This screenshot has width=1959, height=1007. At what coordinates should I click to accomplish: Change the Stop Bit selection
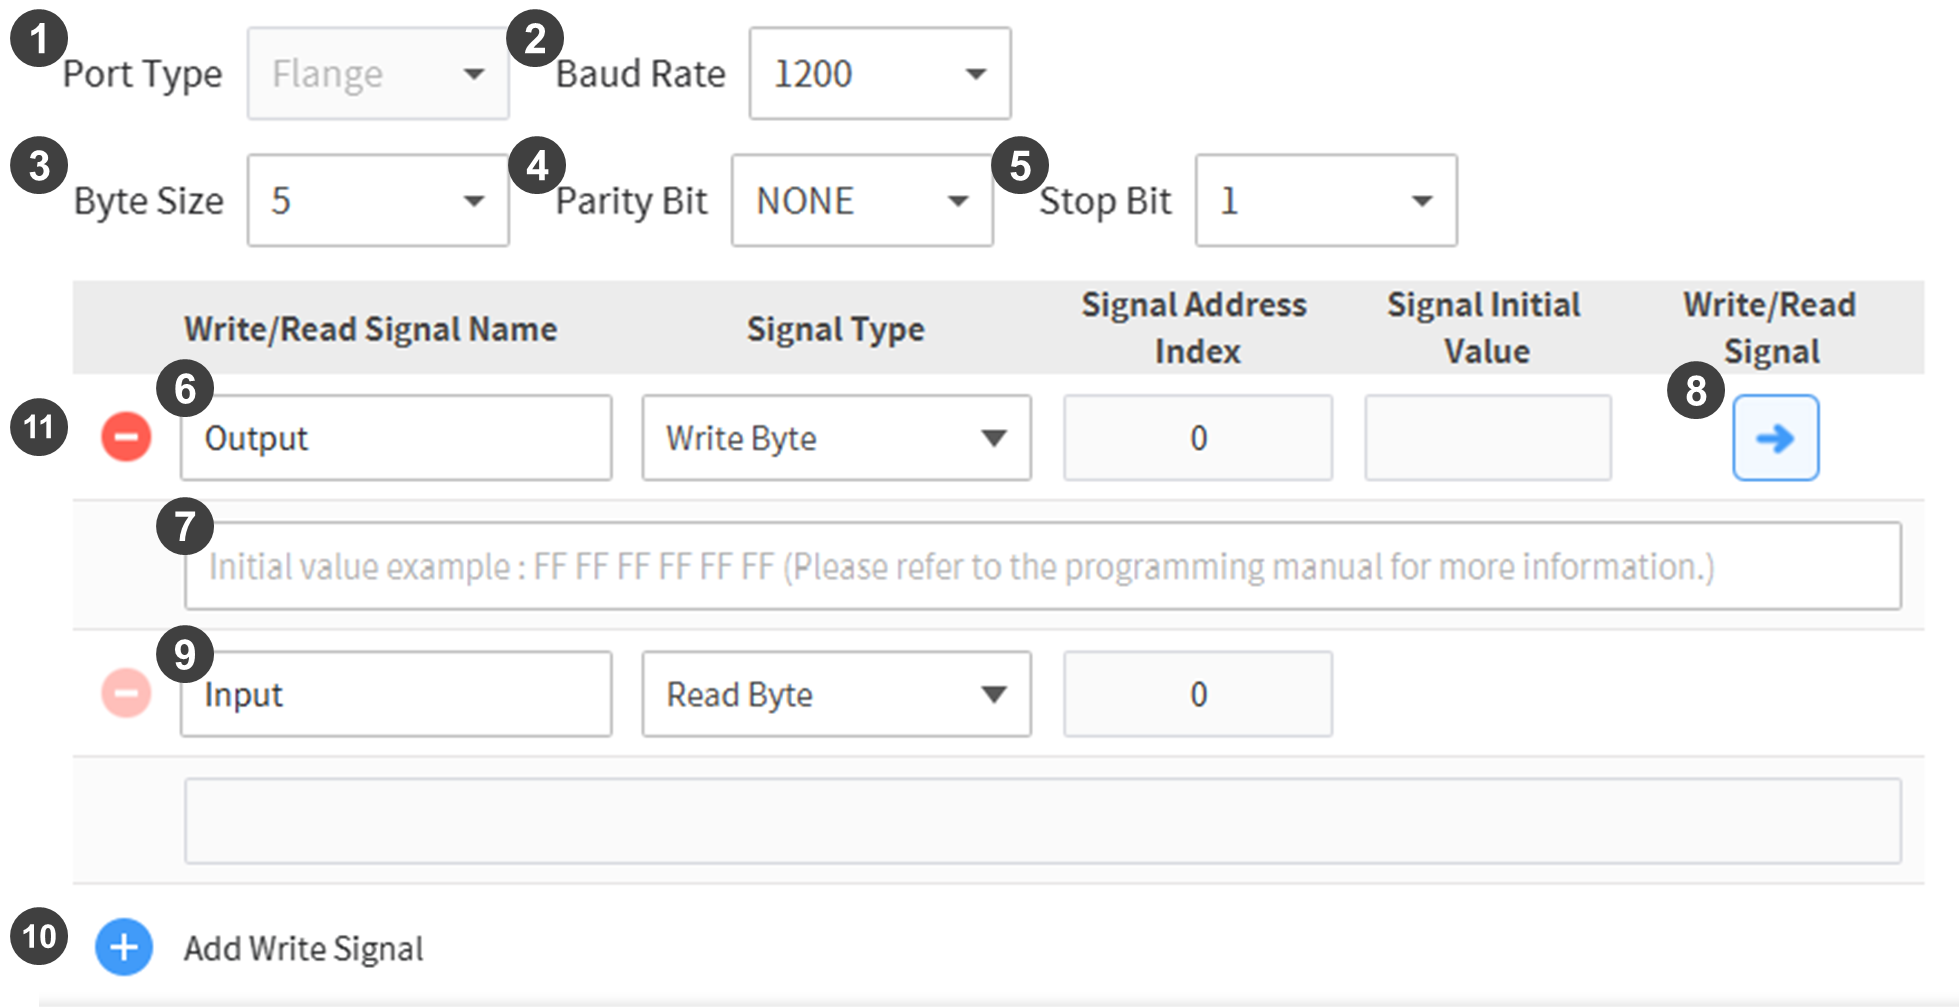point(1325,200)
